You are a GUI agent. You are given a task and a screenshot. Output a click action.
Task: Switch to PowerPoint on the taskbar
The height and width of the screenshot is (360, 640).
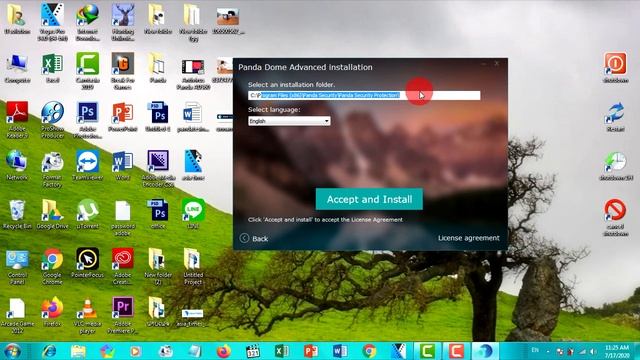311,351
